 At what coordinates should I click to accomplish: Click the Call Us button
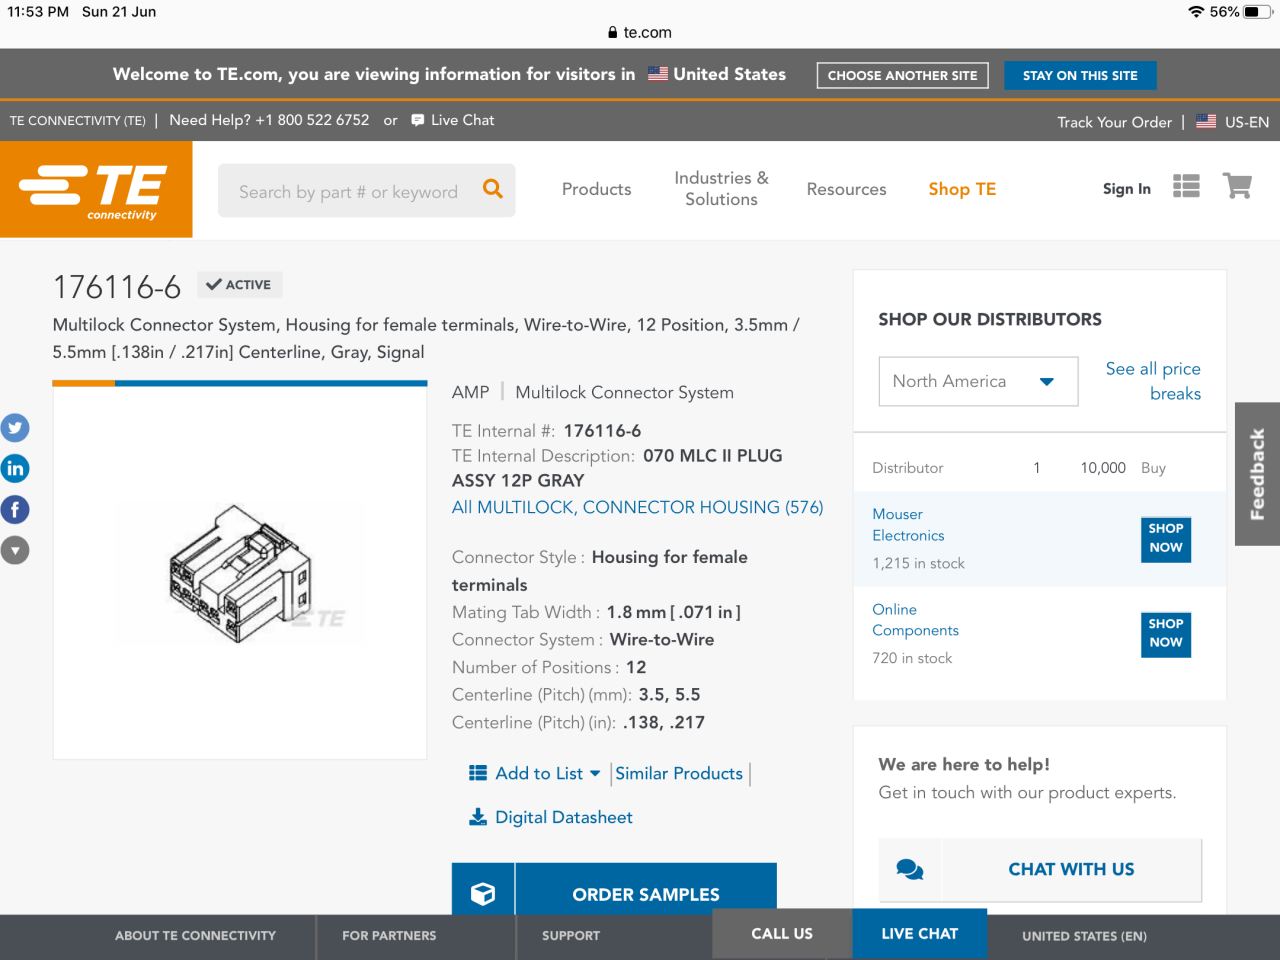(782, 934)
